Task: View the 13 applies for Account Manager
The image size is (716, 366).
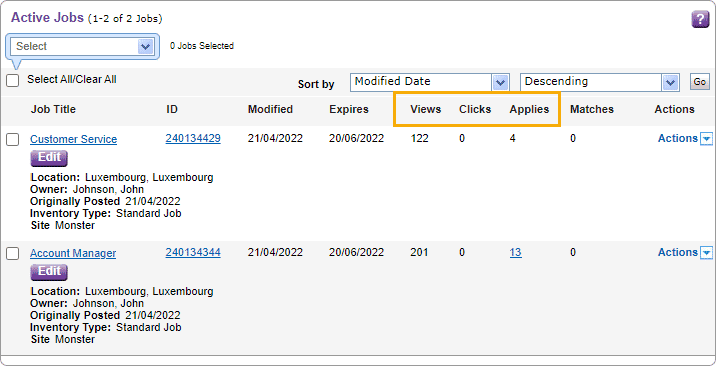Action: (x=516, y=252)
